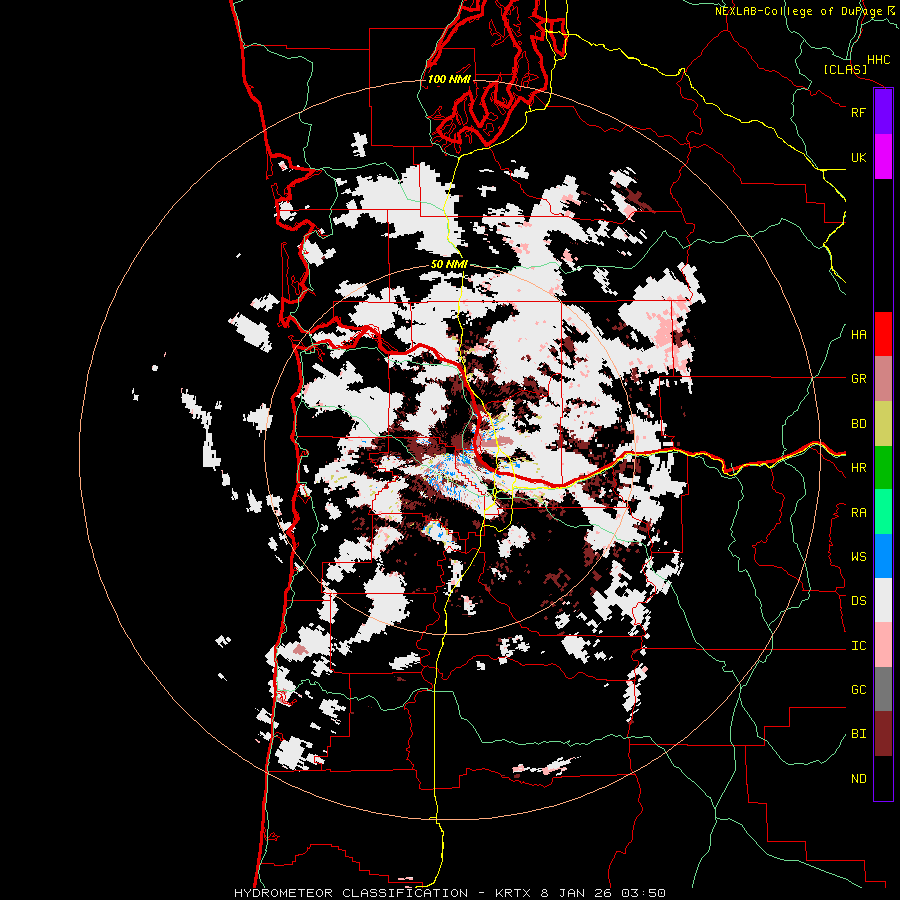This screenshot has width=900, height=900.
Task: Click the ND legend label
Action: pyautogui.click(x=858, y=779)
